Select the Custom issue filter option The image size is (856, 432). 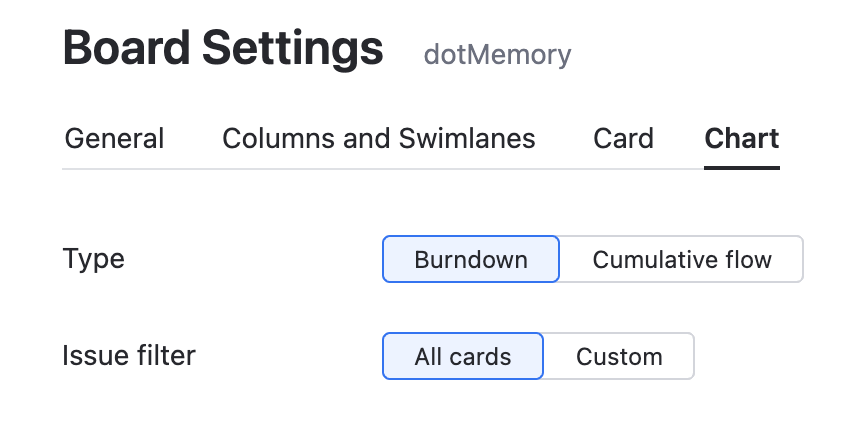(x=619, y=356)
